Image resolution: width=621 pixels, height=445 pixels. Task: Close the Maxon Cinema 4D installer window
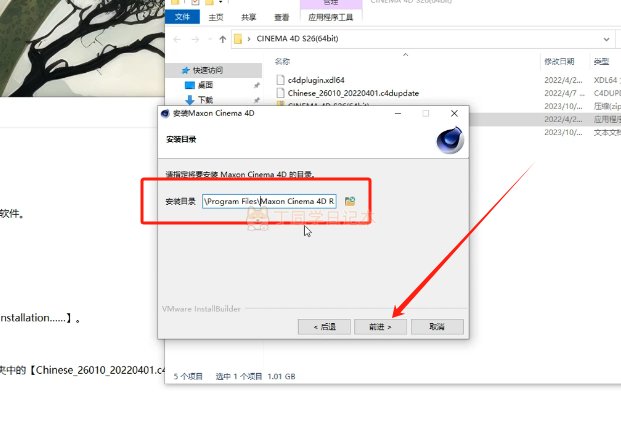(454, 114)
